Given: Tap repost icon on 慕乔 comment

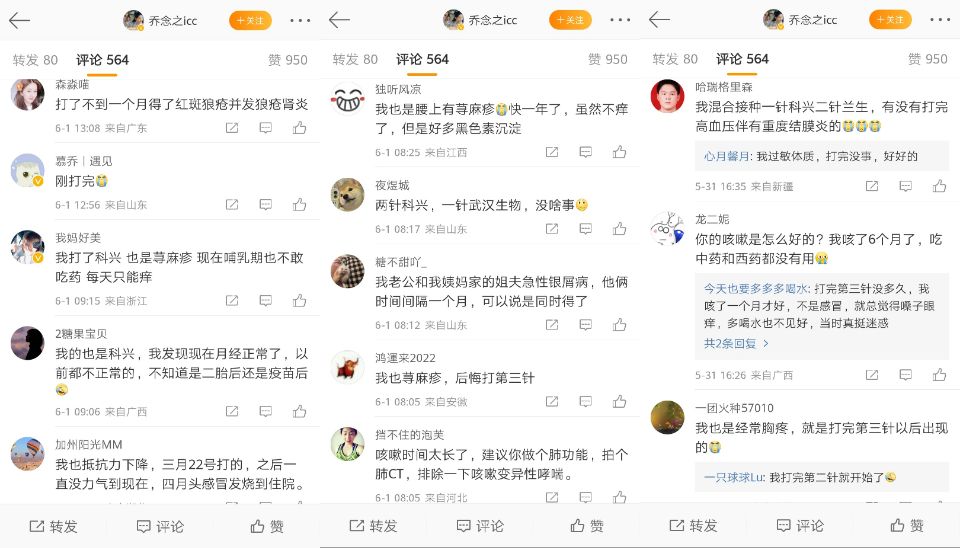Looking at the screenshot, I should [x=232, y=205].
